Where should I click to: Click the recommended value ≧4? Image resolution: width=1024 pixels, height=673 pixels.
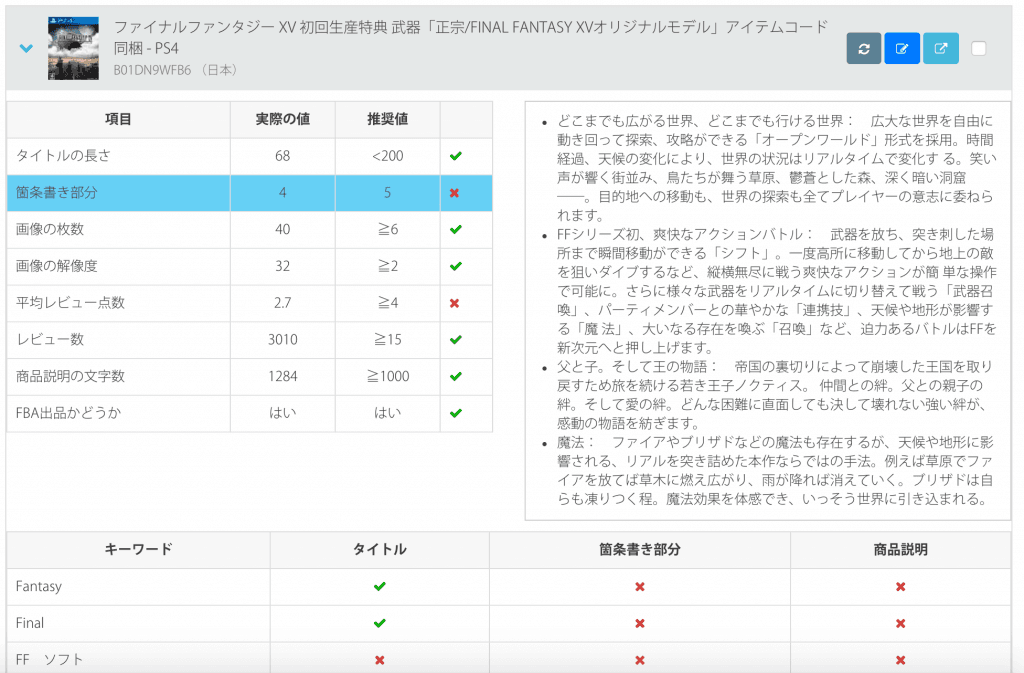click(x=387, y=303)
